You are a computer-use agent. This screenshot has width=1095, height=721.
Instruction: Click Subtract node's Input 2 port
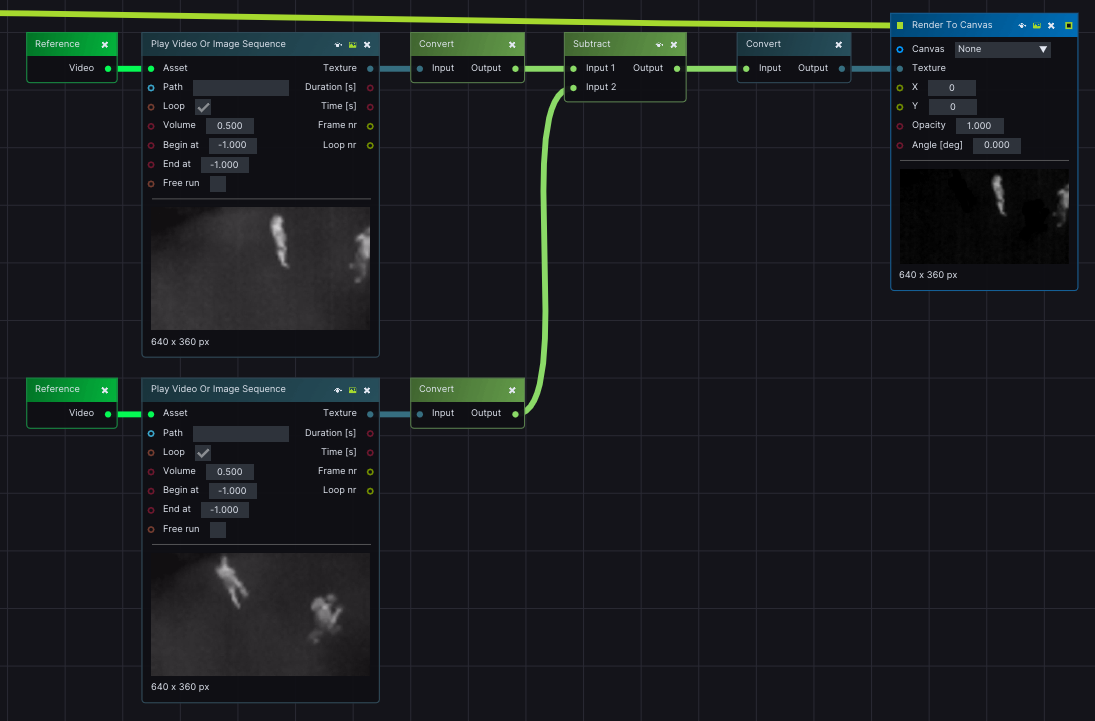[x=573, y=88]
